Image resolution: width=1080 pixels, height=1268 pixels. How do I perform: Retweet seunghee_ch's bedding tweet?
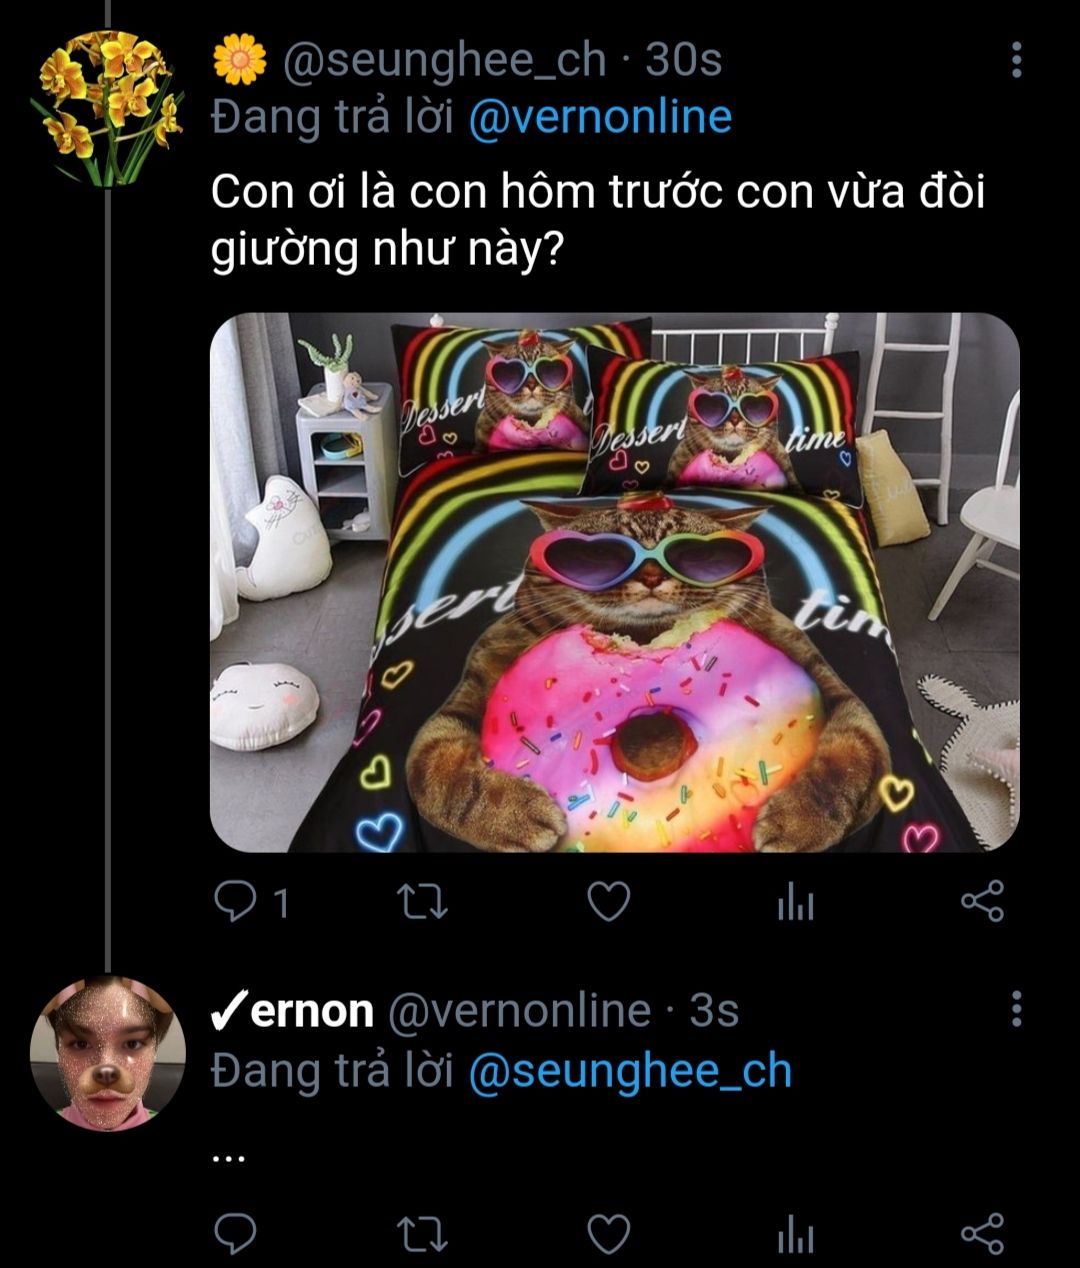pyautogui.click(x=422, y=903)
